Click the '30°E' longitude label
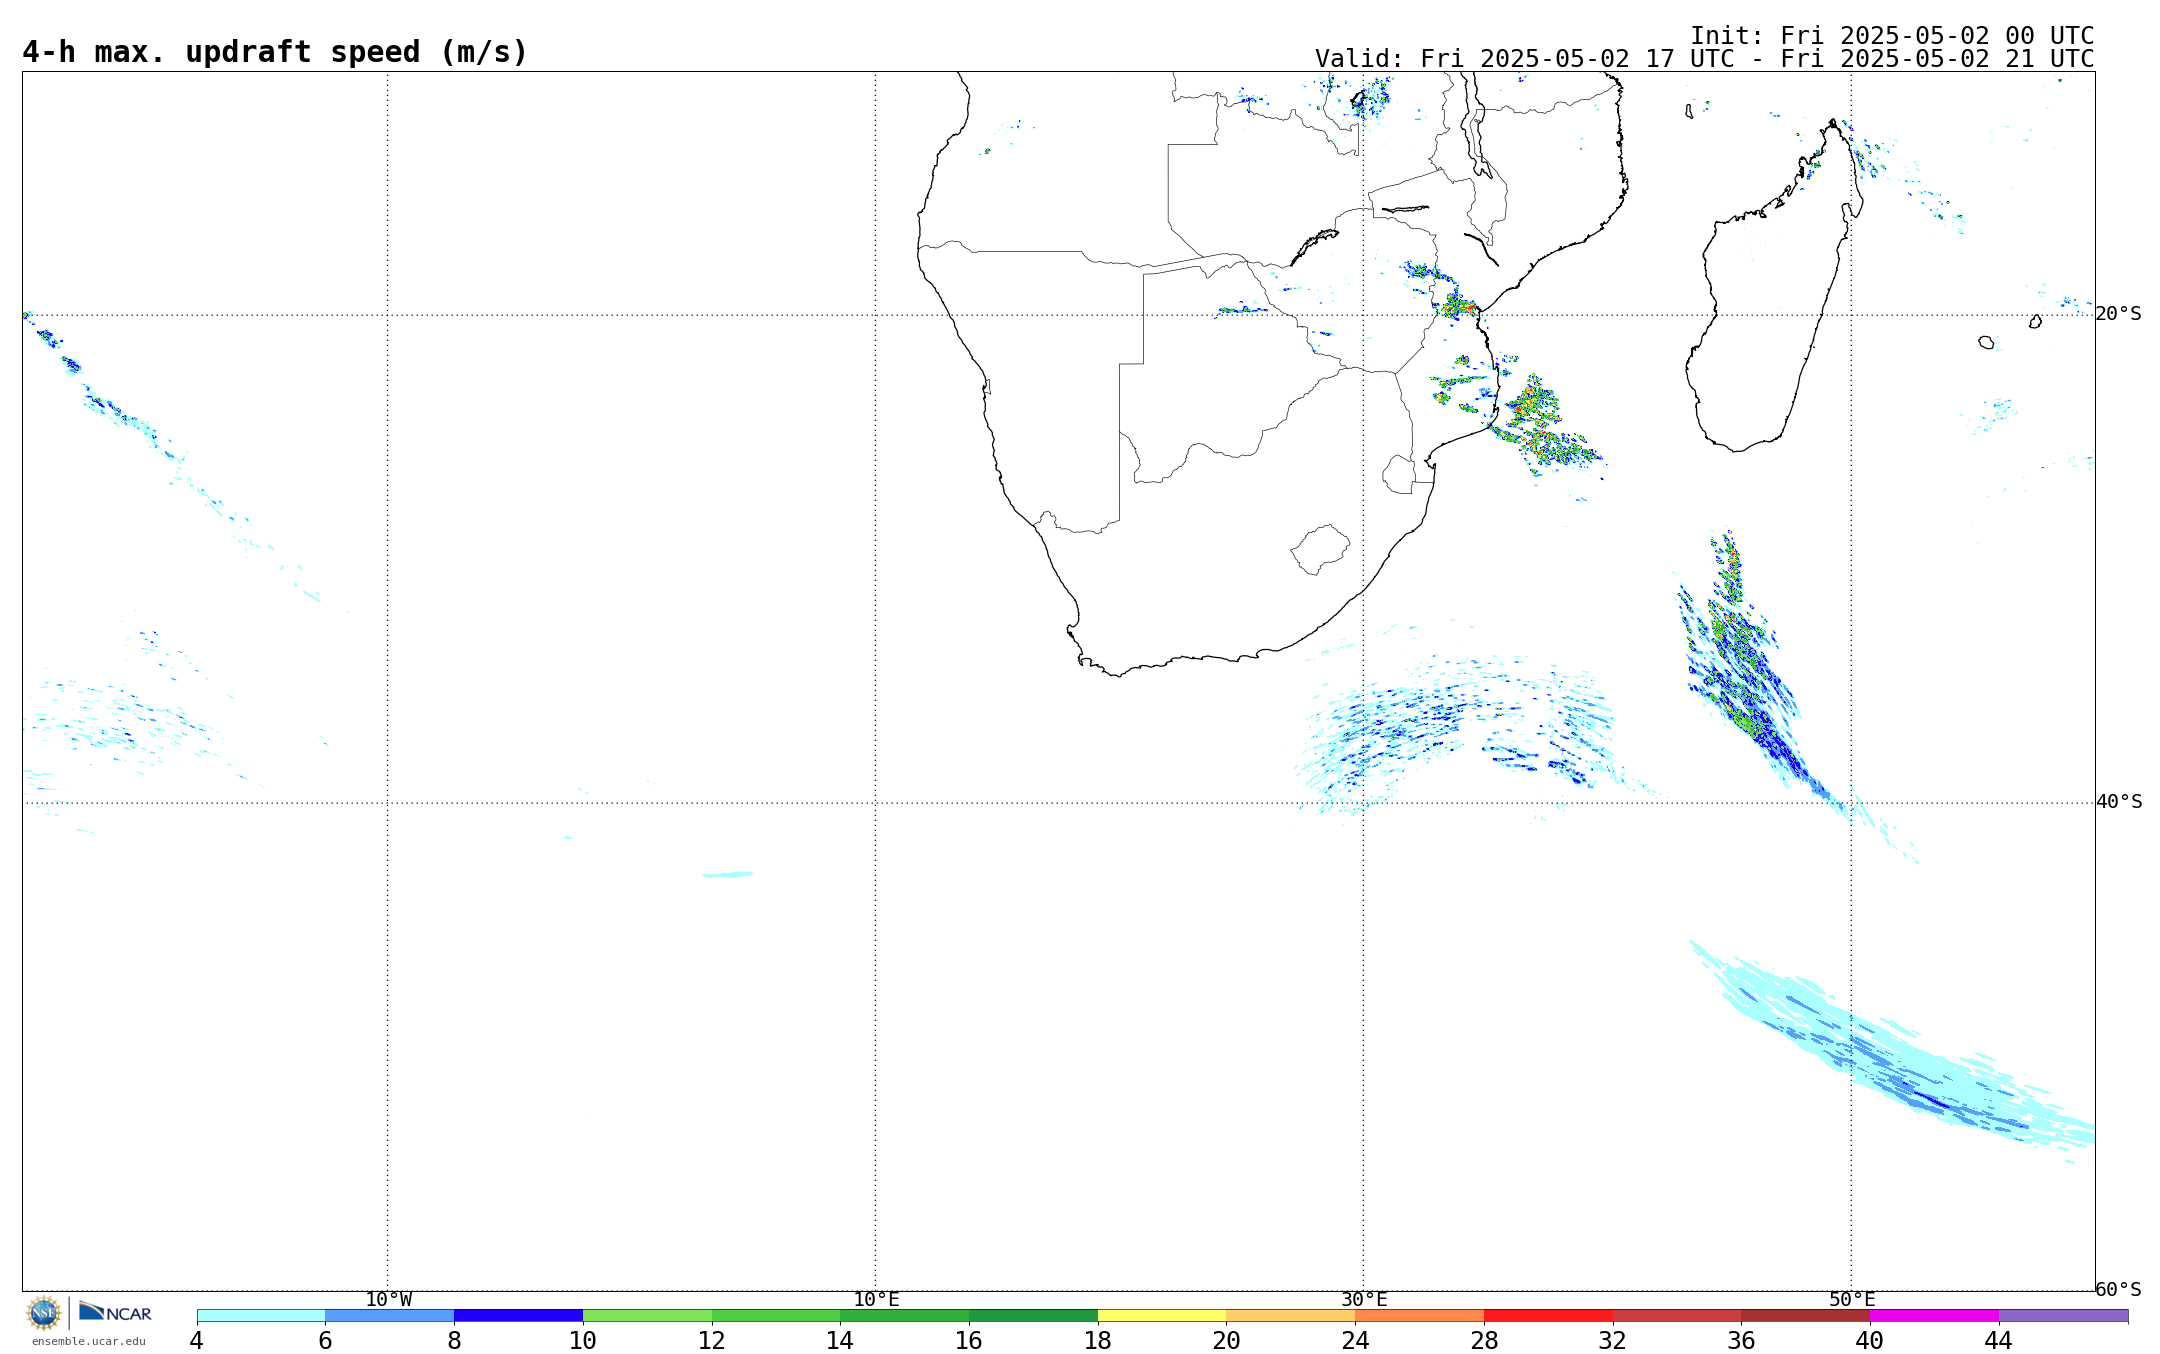This screenshot has width=2160, height=1354. point(1364,1300)
